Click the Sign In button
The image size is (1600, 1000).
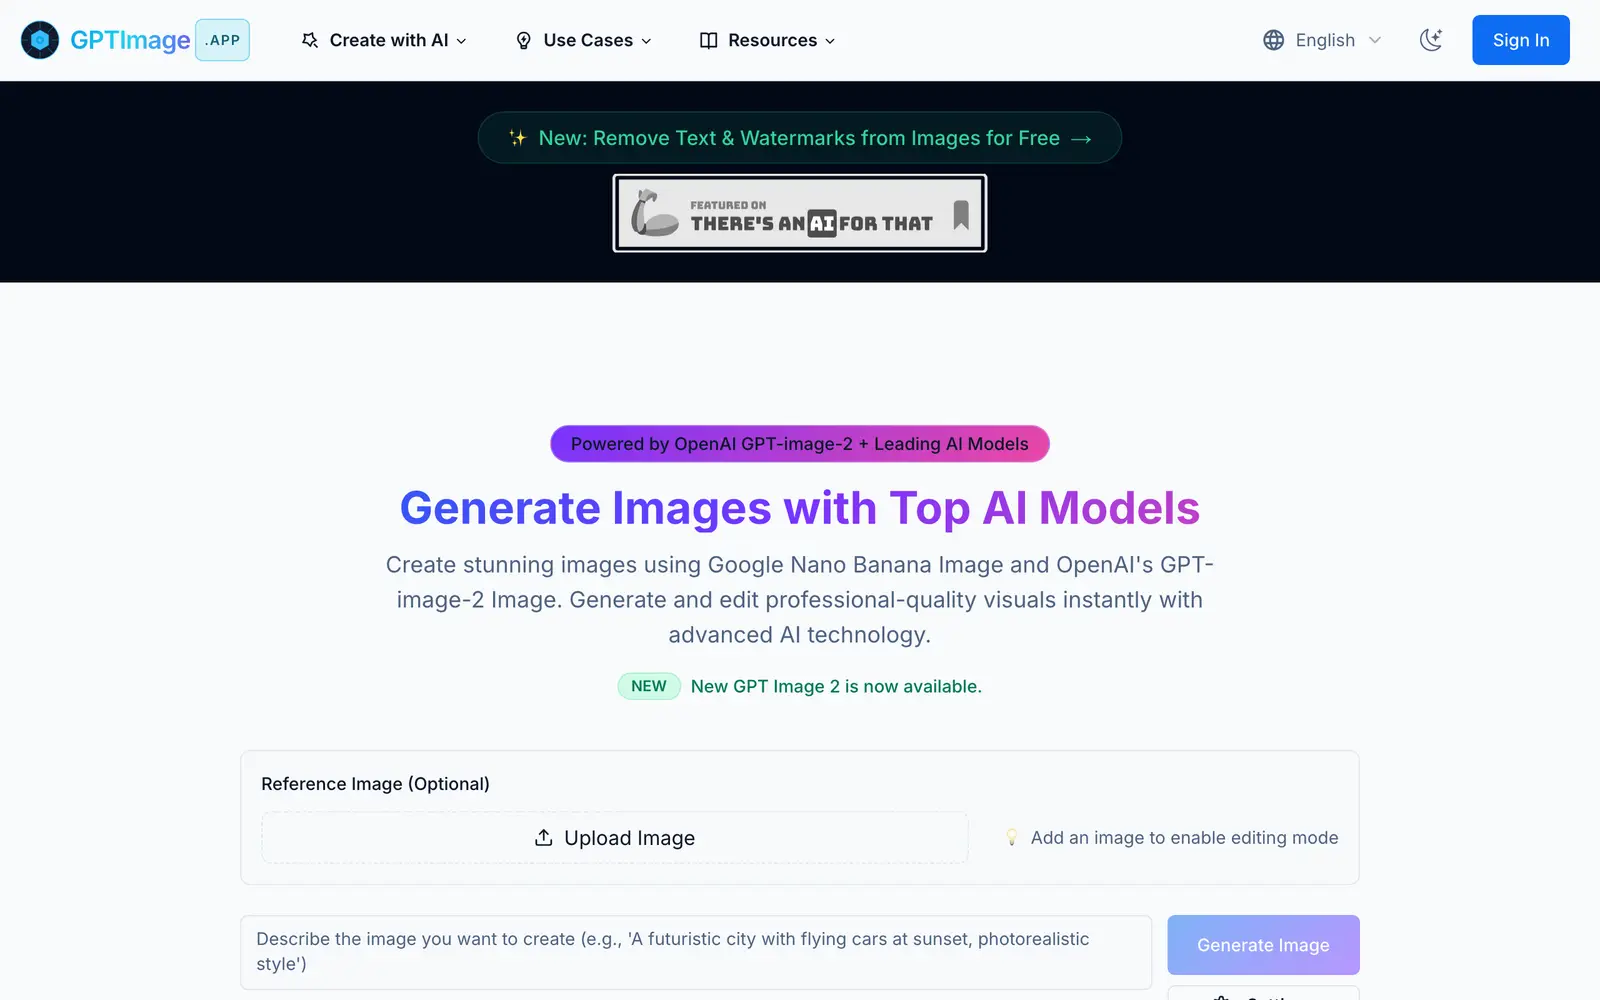(x=1520, y=40)
